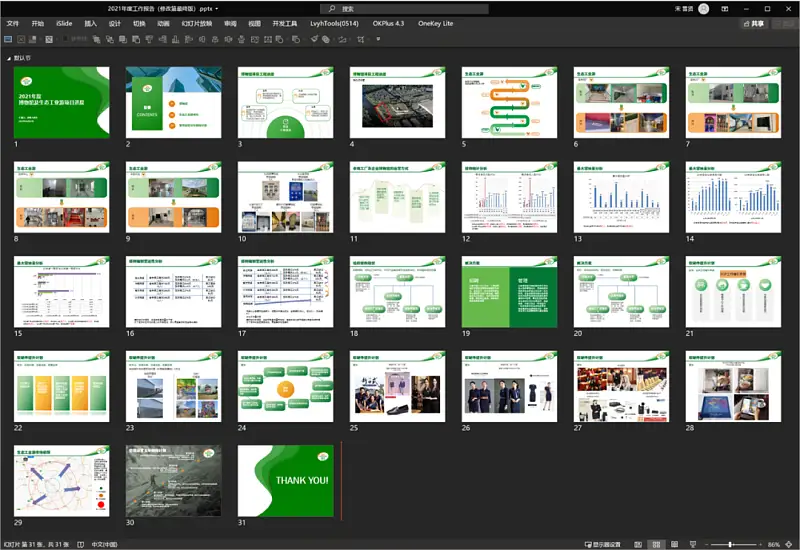Click the first blue icon in quick access toolbar
Image resolution: width=800 pixels, height=550 pixels.
[x=8, y=39]
